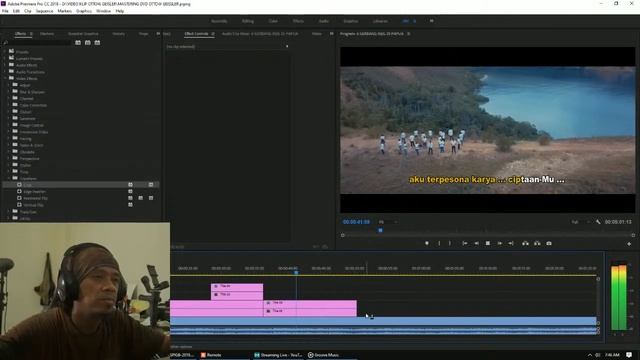
Task: Open the History panel tab
Action: click(119, 34)
